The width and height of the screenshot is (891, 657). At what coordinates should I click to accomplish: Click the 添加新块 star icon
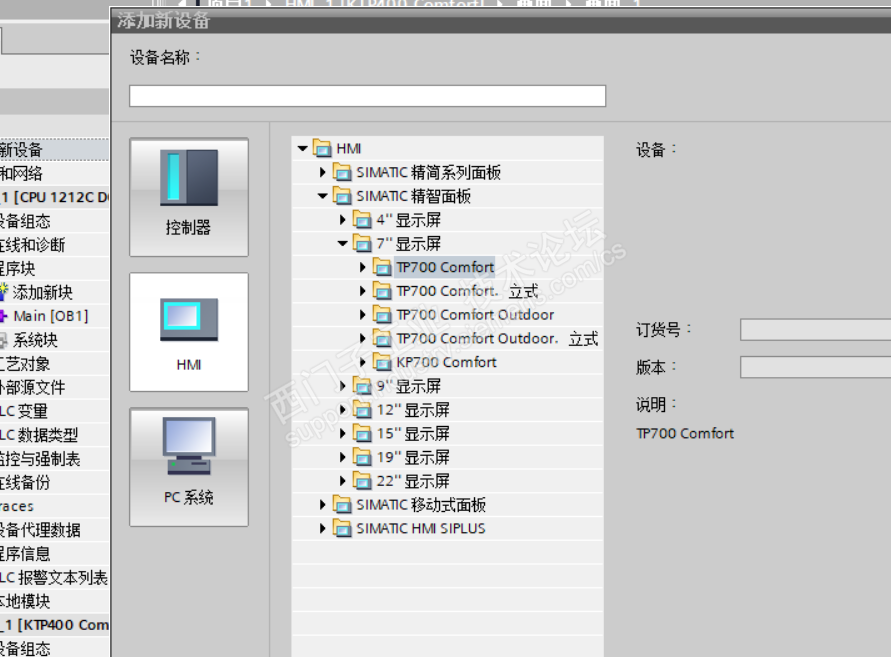pyautogui.click(x=4, y=292)
